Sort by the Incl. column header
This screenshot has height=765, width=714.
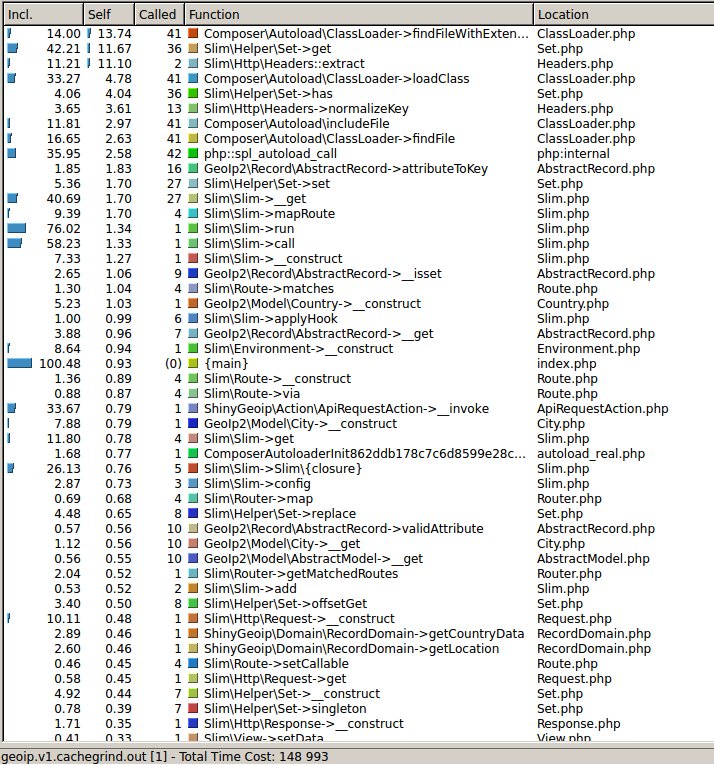43,15
